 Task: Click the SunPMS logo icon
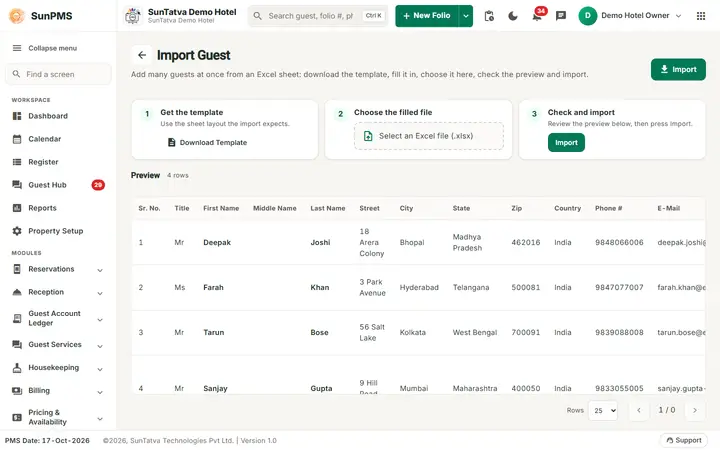point(17,16)
